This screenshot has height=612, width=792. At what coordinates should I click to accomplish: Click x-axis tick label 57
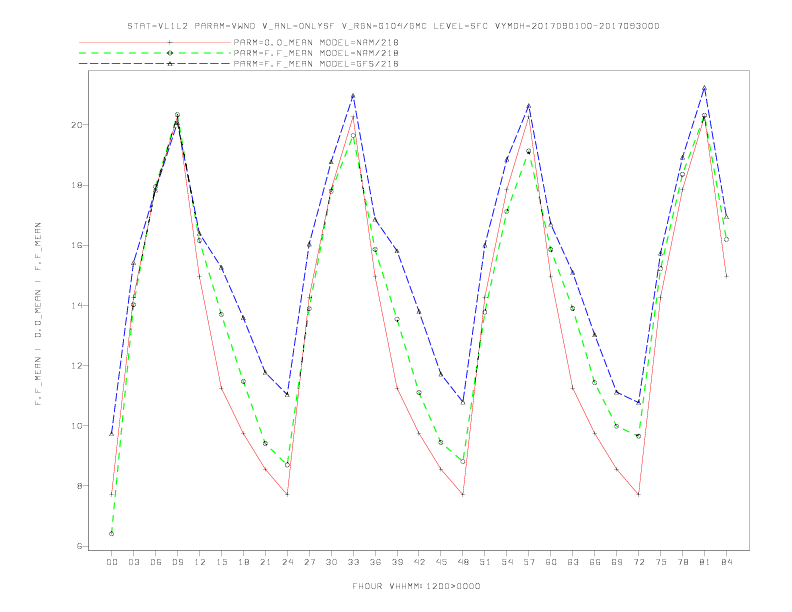click(529, 562)
